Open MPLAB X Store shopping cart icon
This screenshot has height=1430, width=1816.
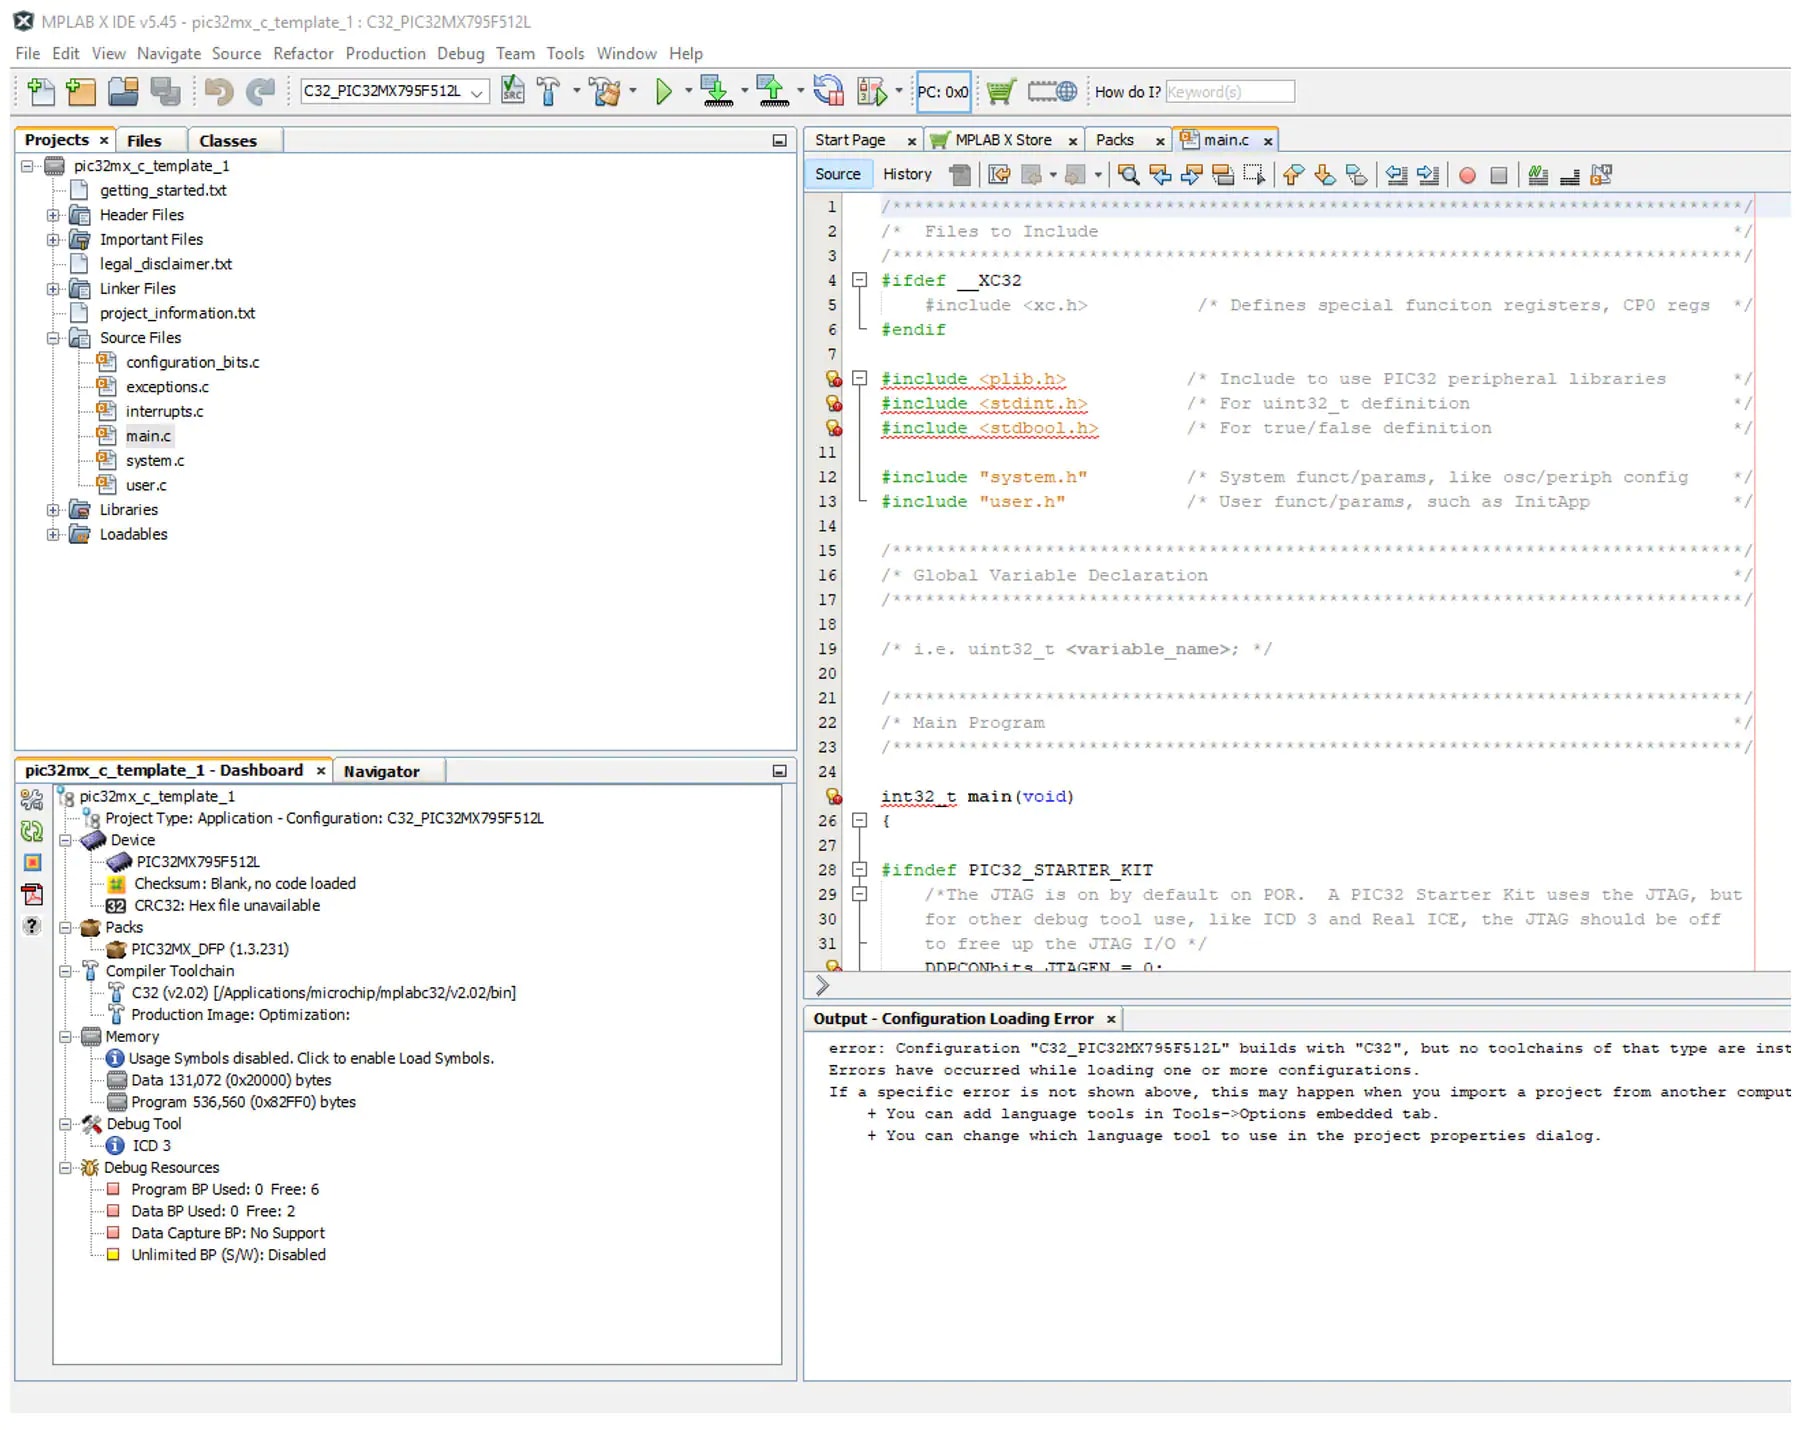(x=999, y=92)
